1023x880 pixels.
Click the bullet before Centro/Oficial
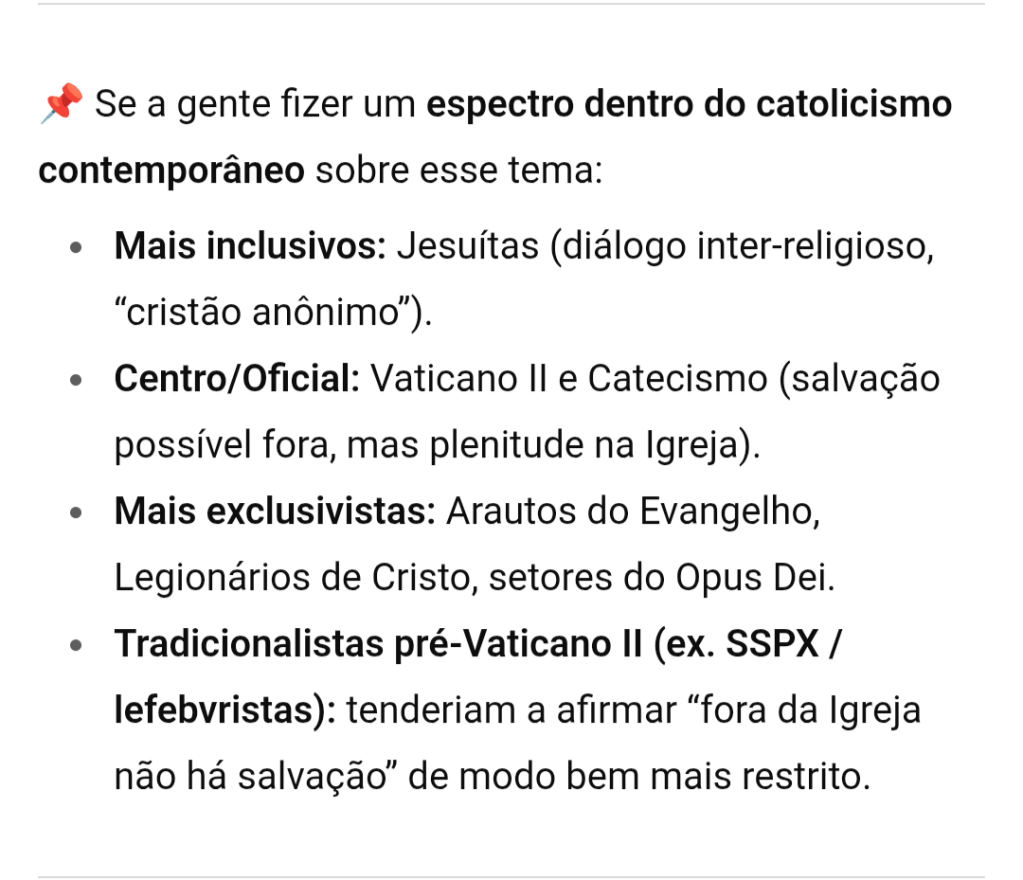[77, 381]
